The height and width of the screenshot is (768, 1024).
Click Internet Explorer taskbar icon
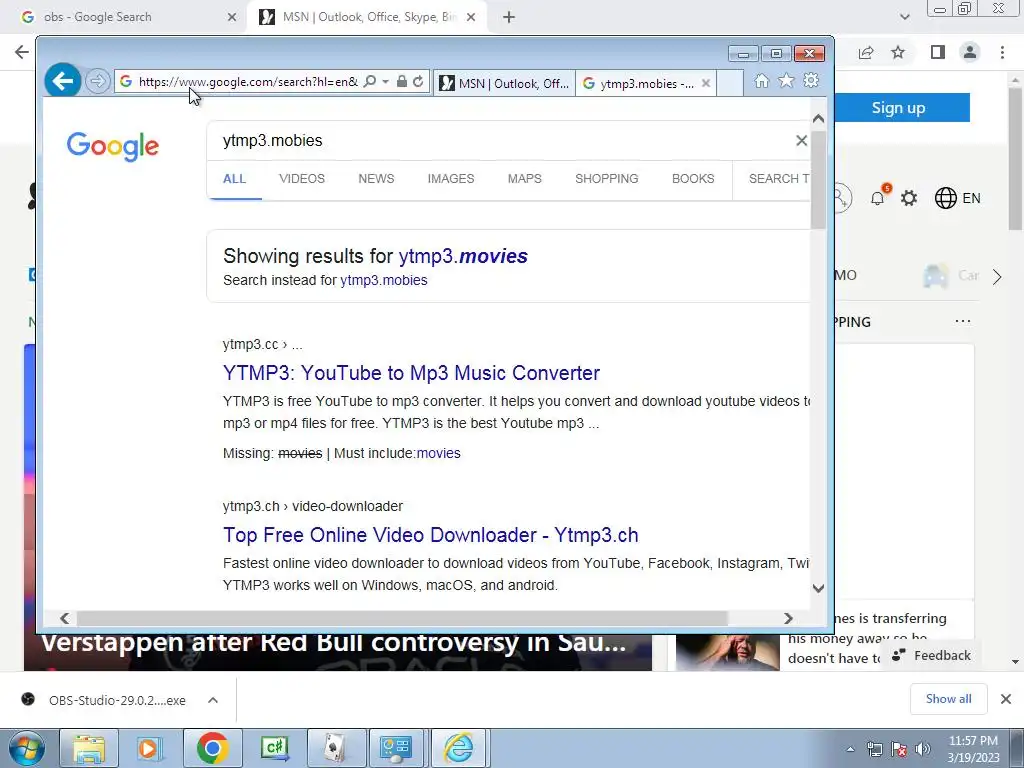click(x=458, y=748)
